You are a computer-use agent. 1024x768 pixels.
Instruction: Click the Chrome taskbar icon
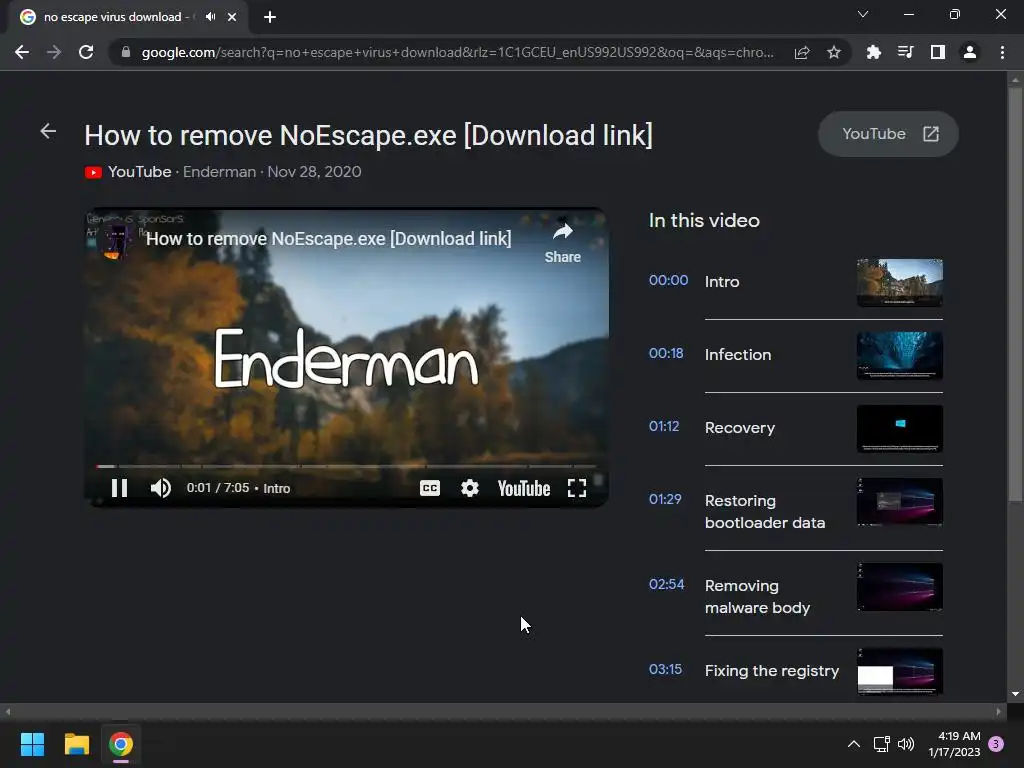point(121,744)
